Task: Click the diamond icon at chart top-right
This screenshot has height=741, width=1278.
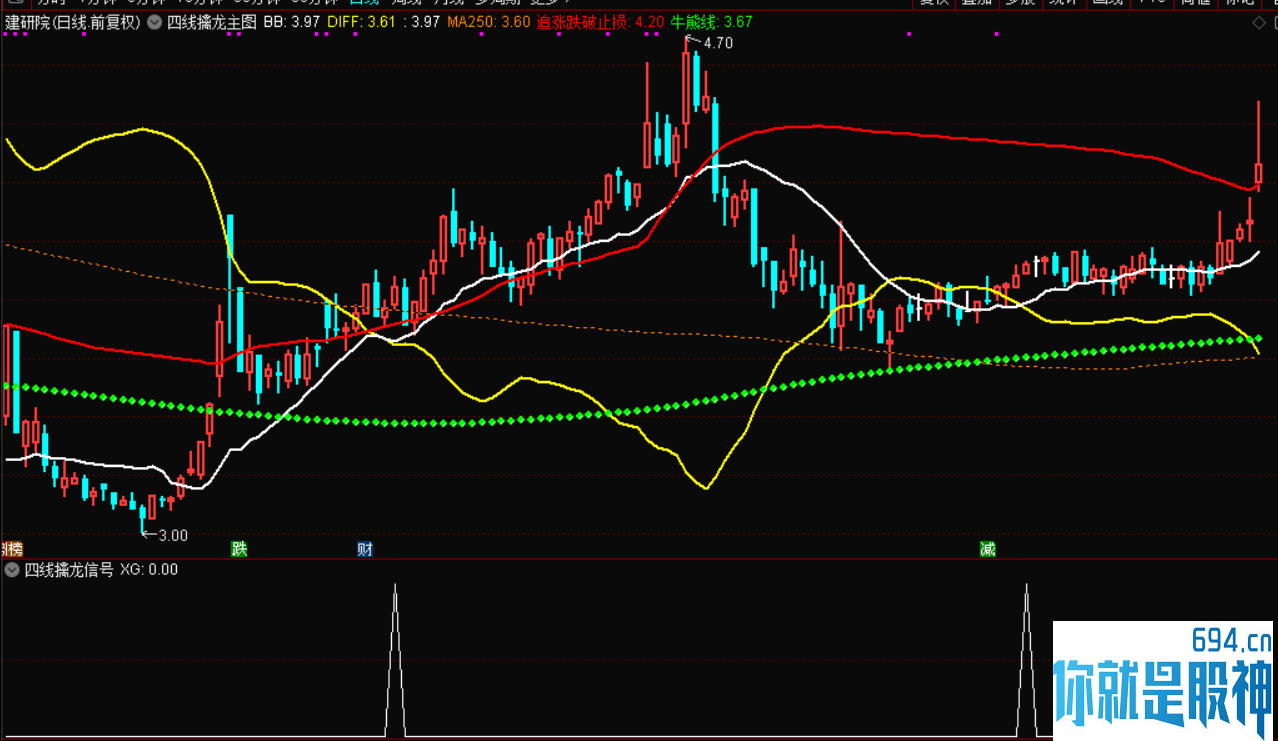Action: pos(1257,23)
